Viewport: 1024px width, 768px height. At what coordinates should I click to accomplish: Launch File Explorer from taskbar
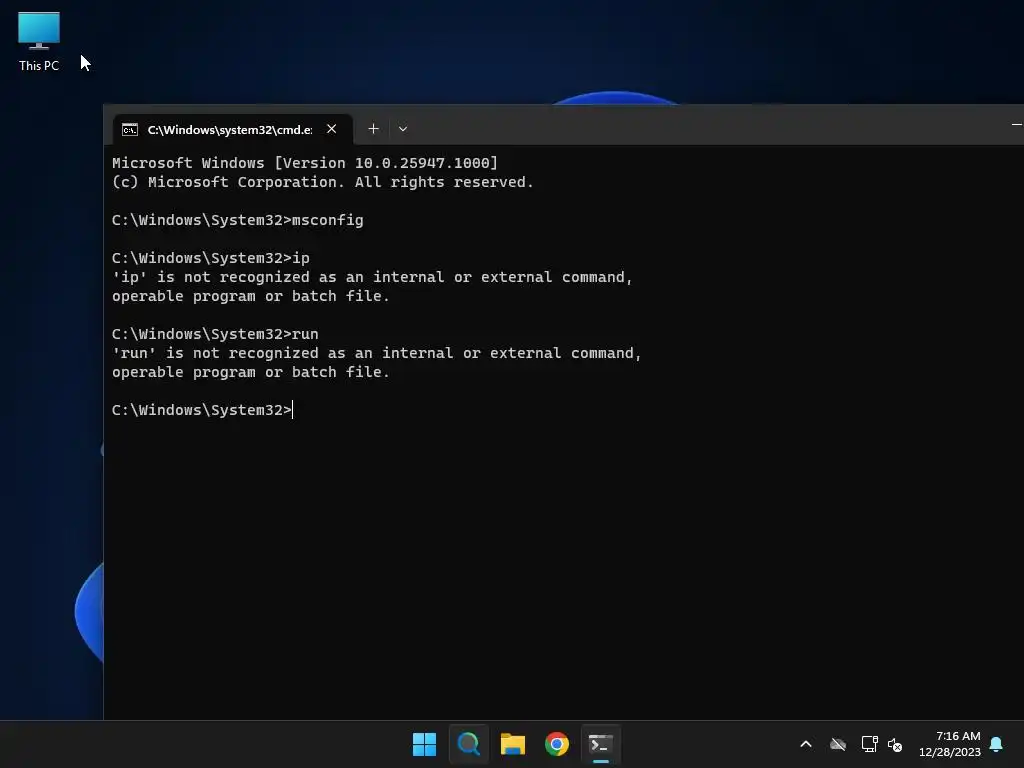513,744
